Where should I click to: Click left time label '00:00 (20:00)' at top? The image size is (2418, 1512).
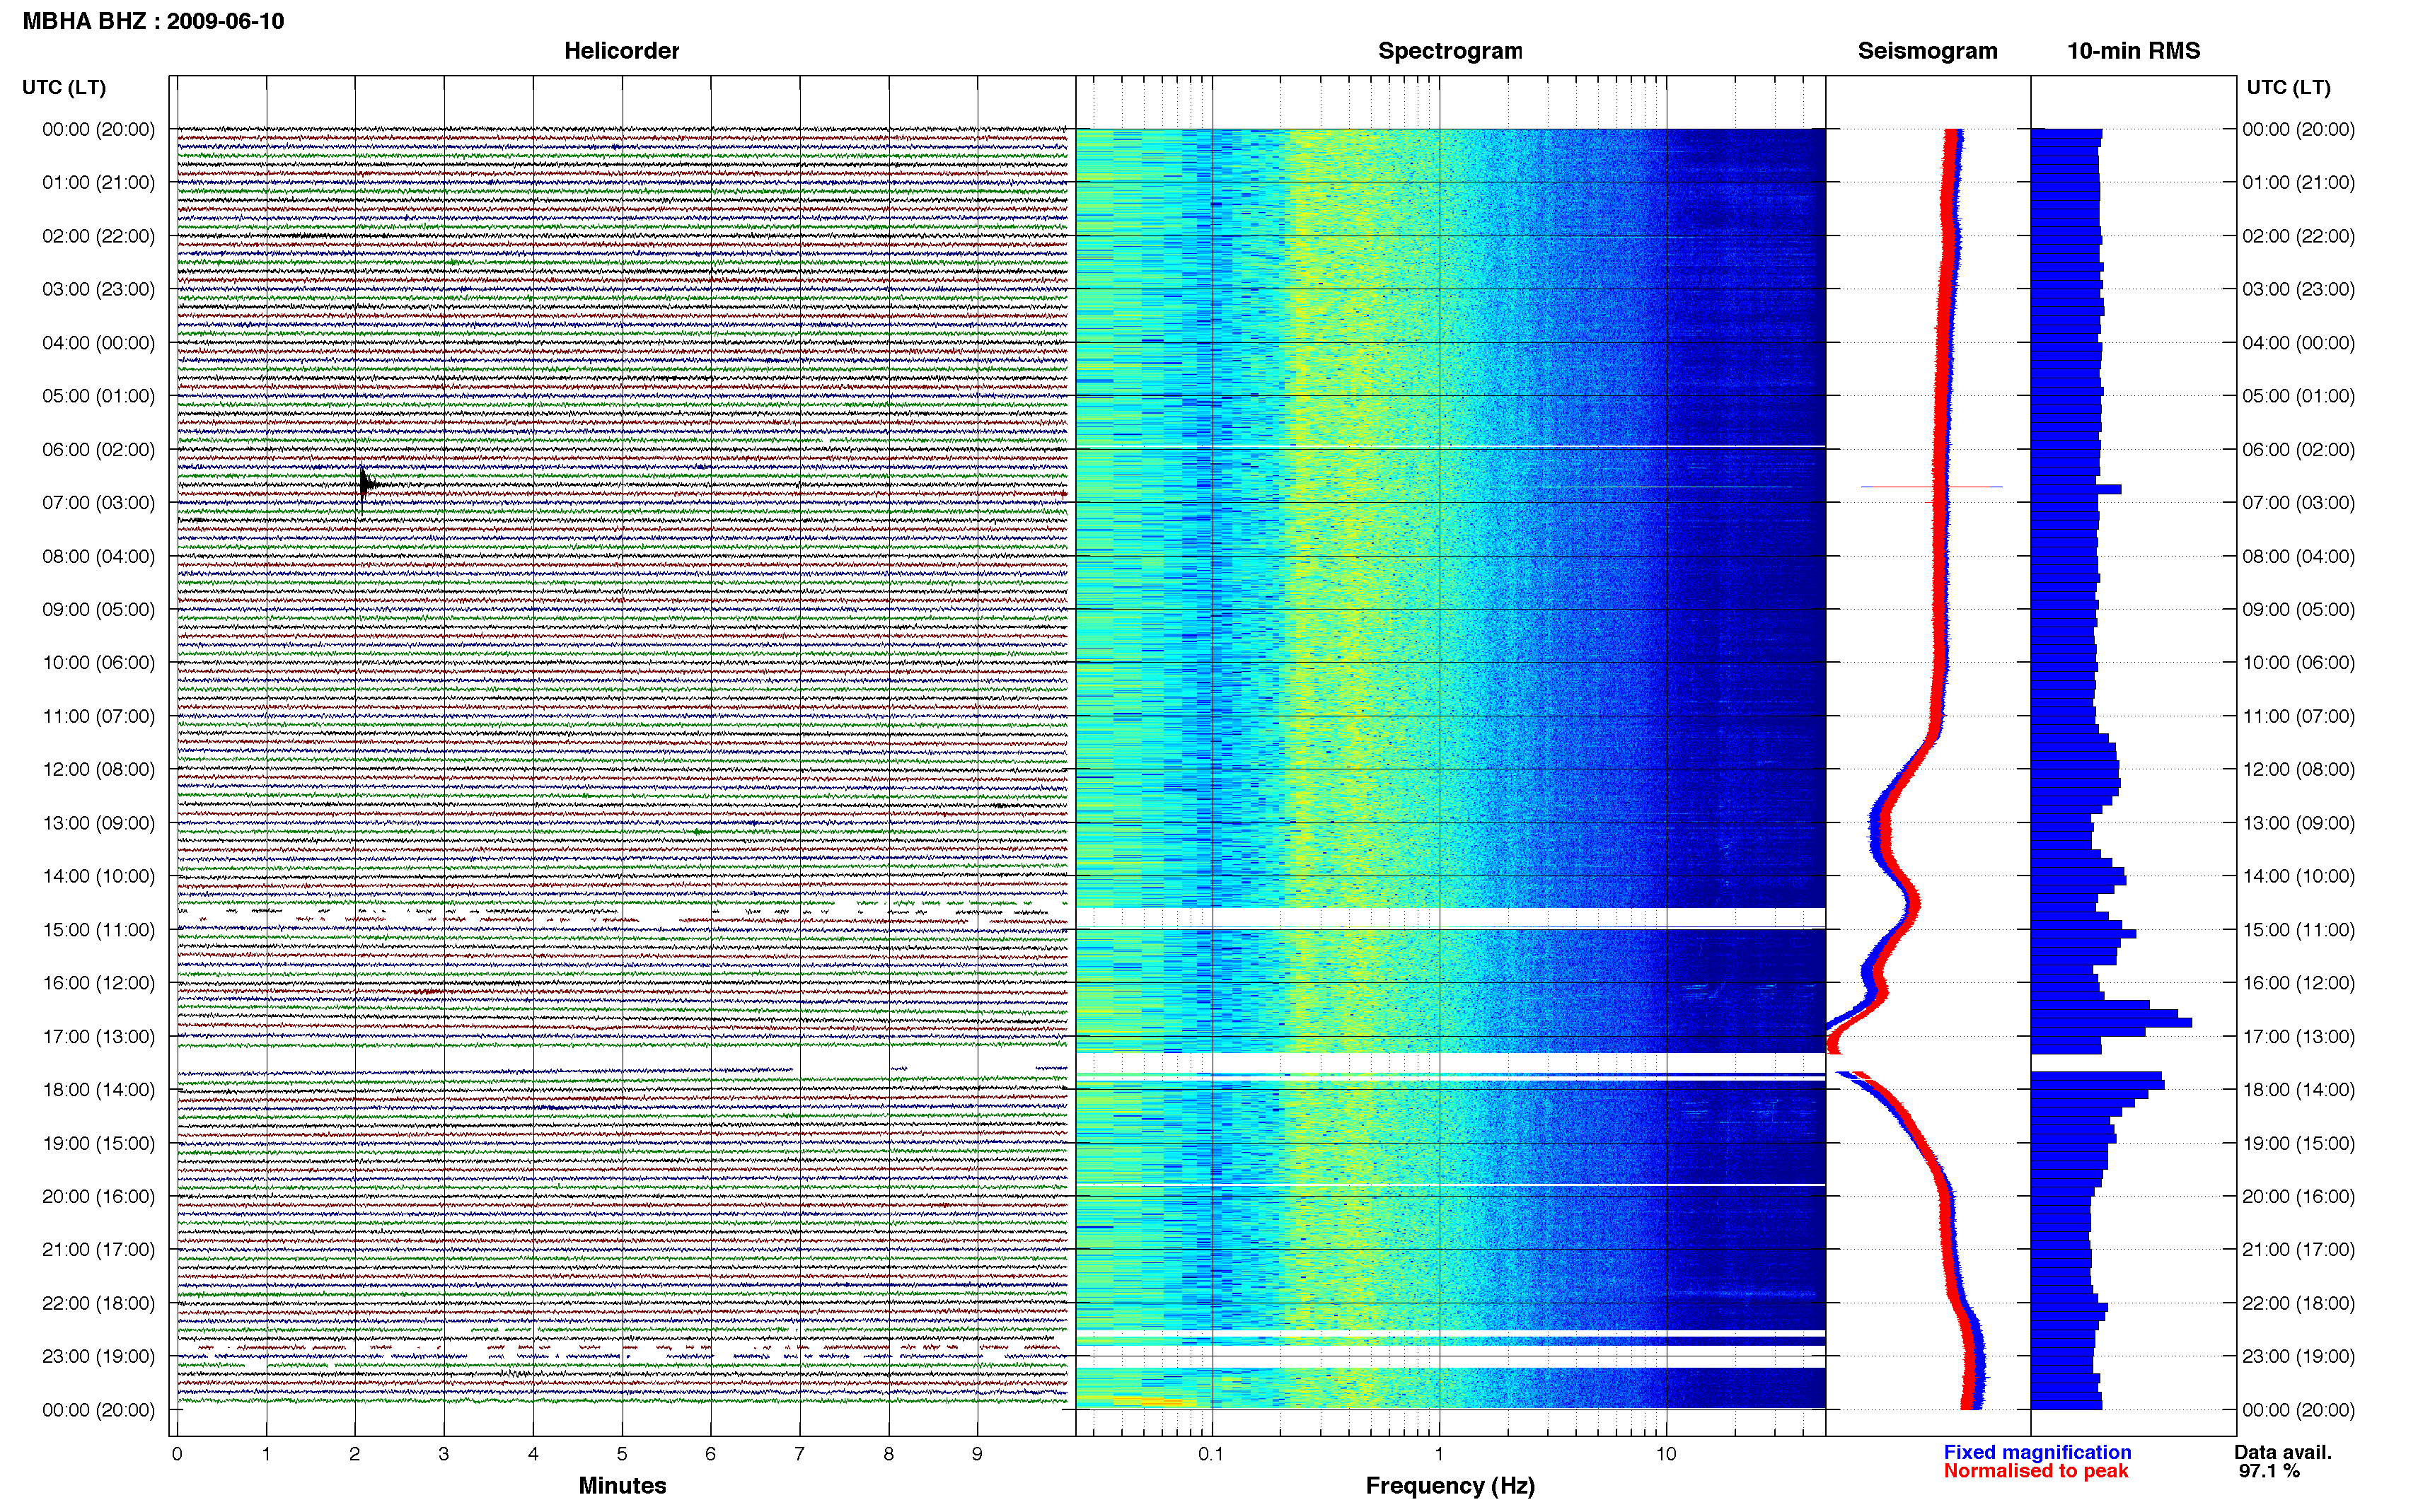(98, 129)
